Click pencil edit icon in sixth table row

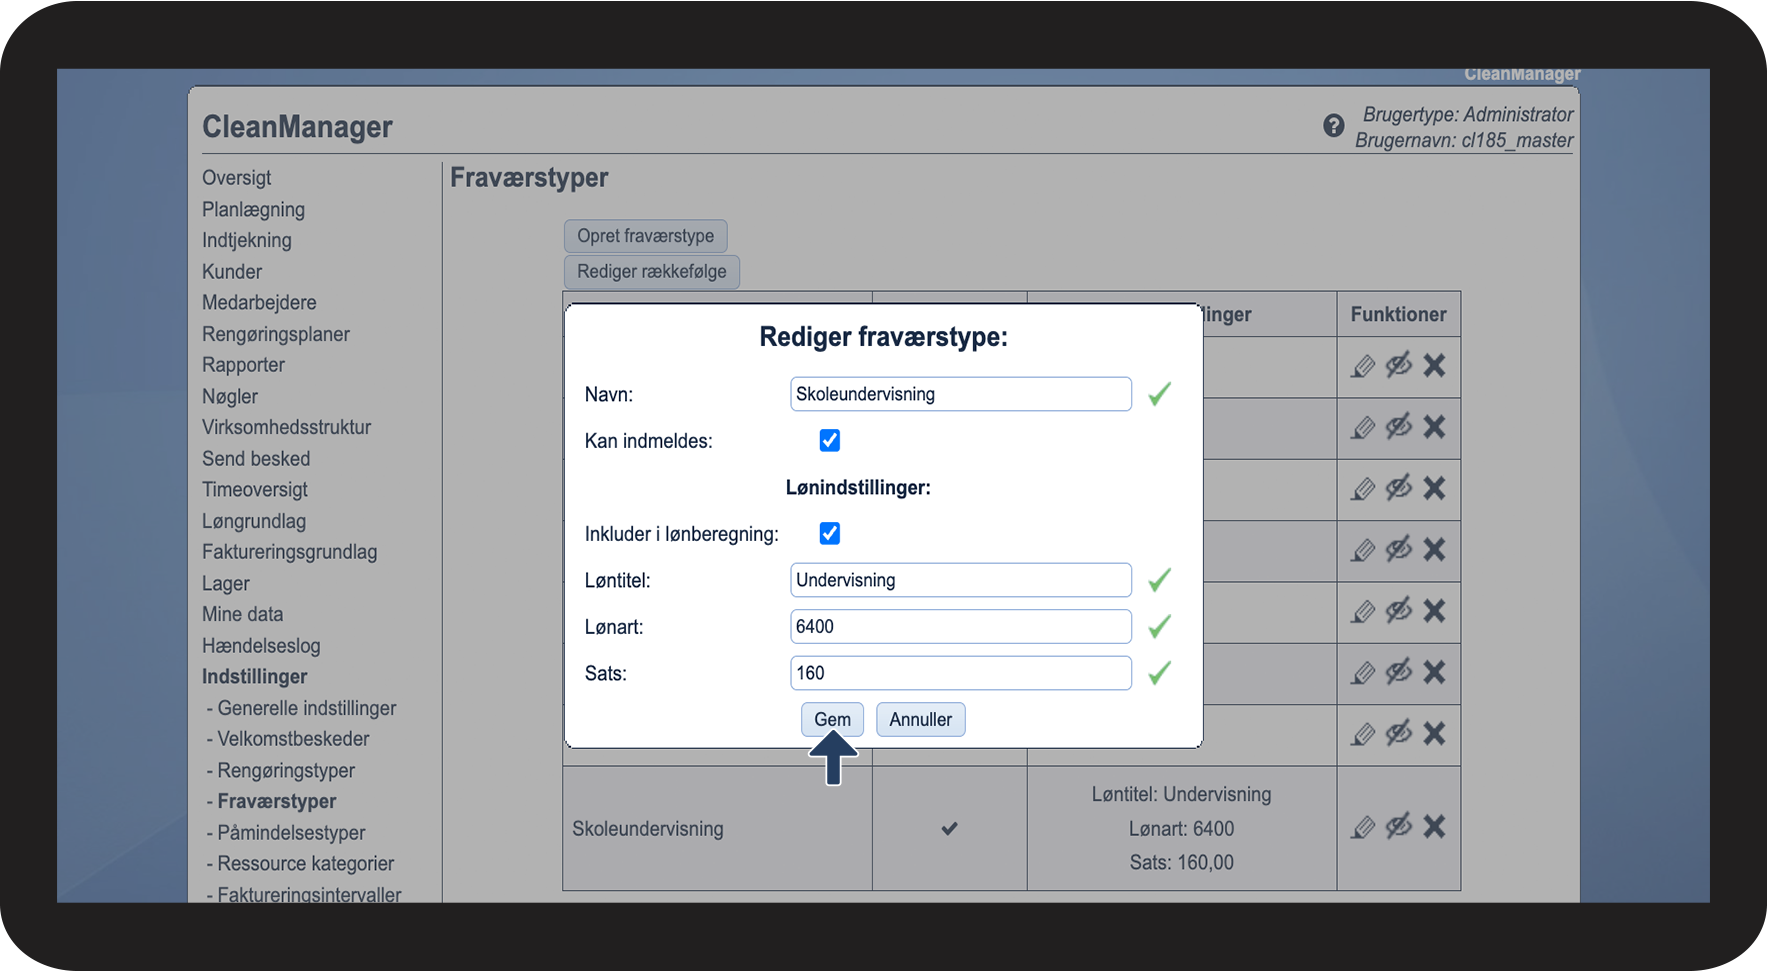(x=1363, y=674)
